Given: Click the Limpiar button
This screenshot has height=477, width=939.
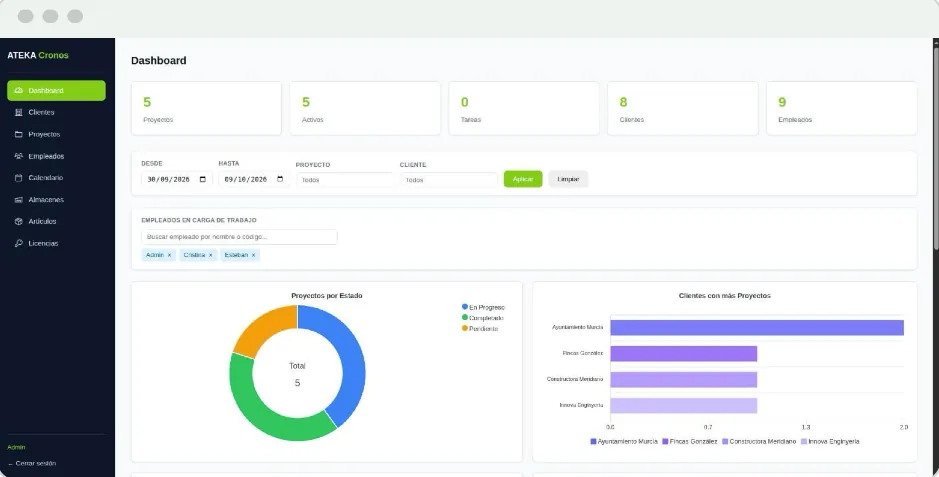Looking at the screenshot, I should coord(568,179).
